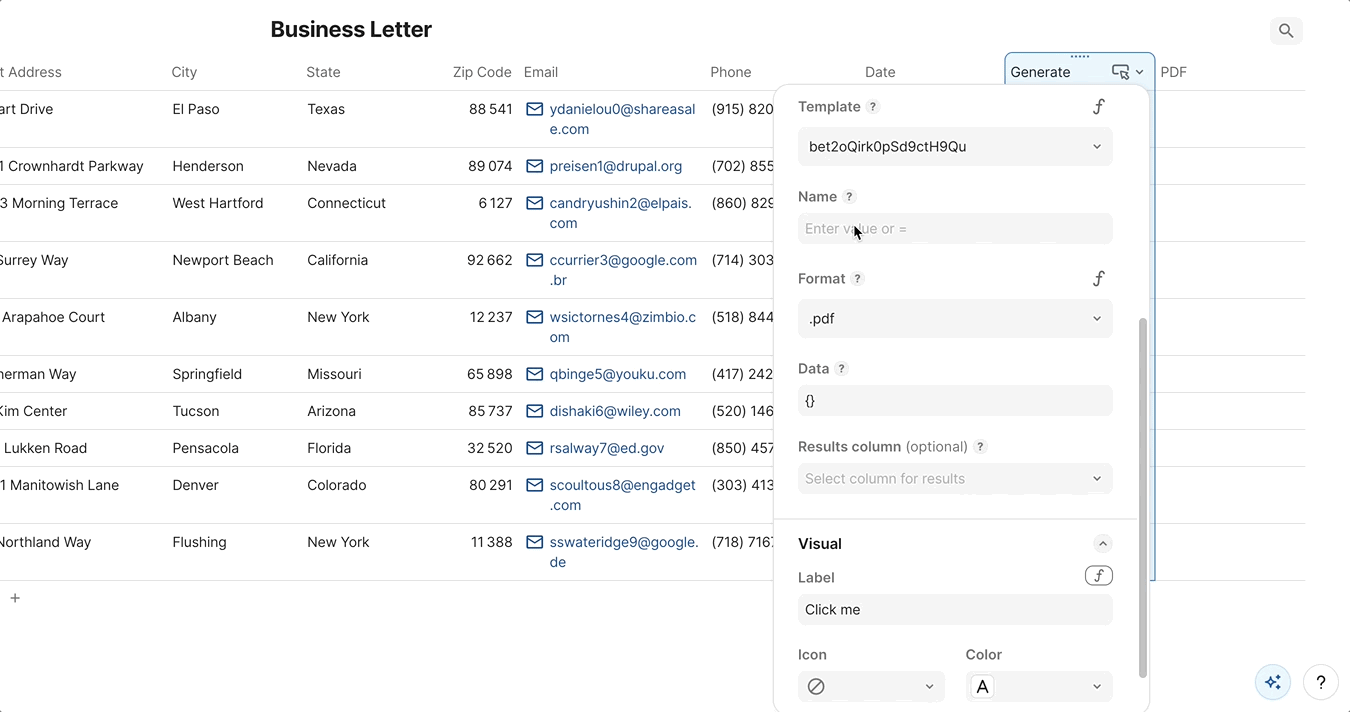Screen dimensions: 1350x712
Task: Click the help icon beside the Data label
Action: click(x=841, y=369)
